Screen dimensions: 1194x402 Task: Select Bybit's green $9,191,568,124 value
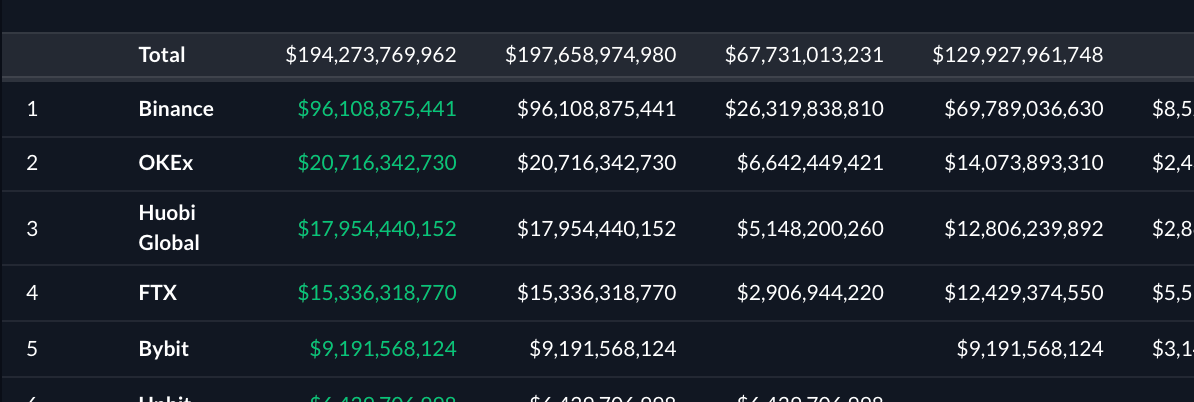(383, 349)
